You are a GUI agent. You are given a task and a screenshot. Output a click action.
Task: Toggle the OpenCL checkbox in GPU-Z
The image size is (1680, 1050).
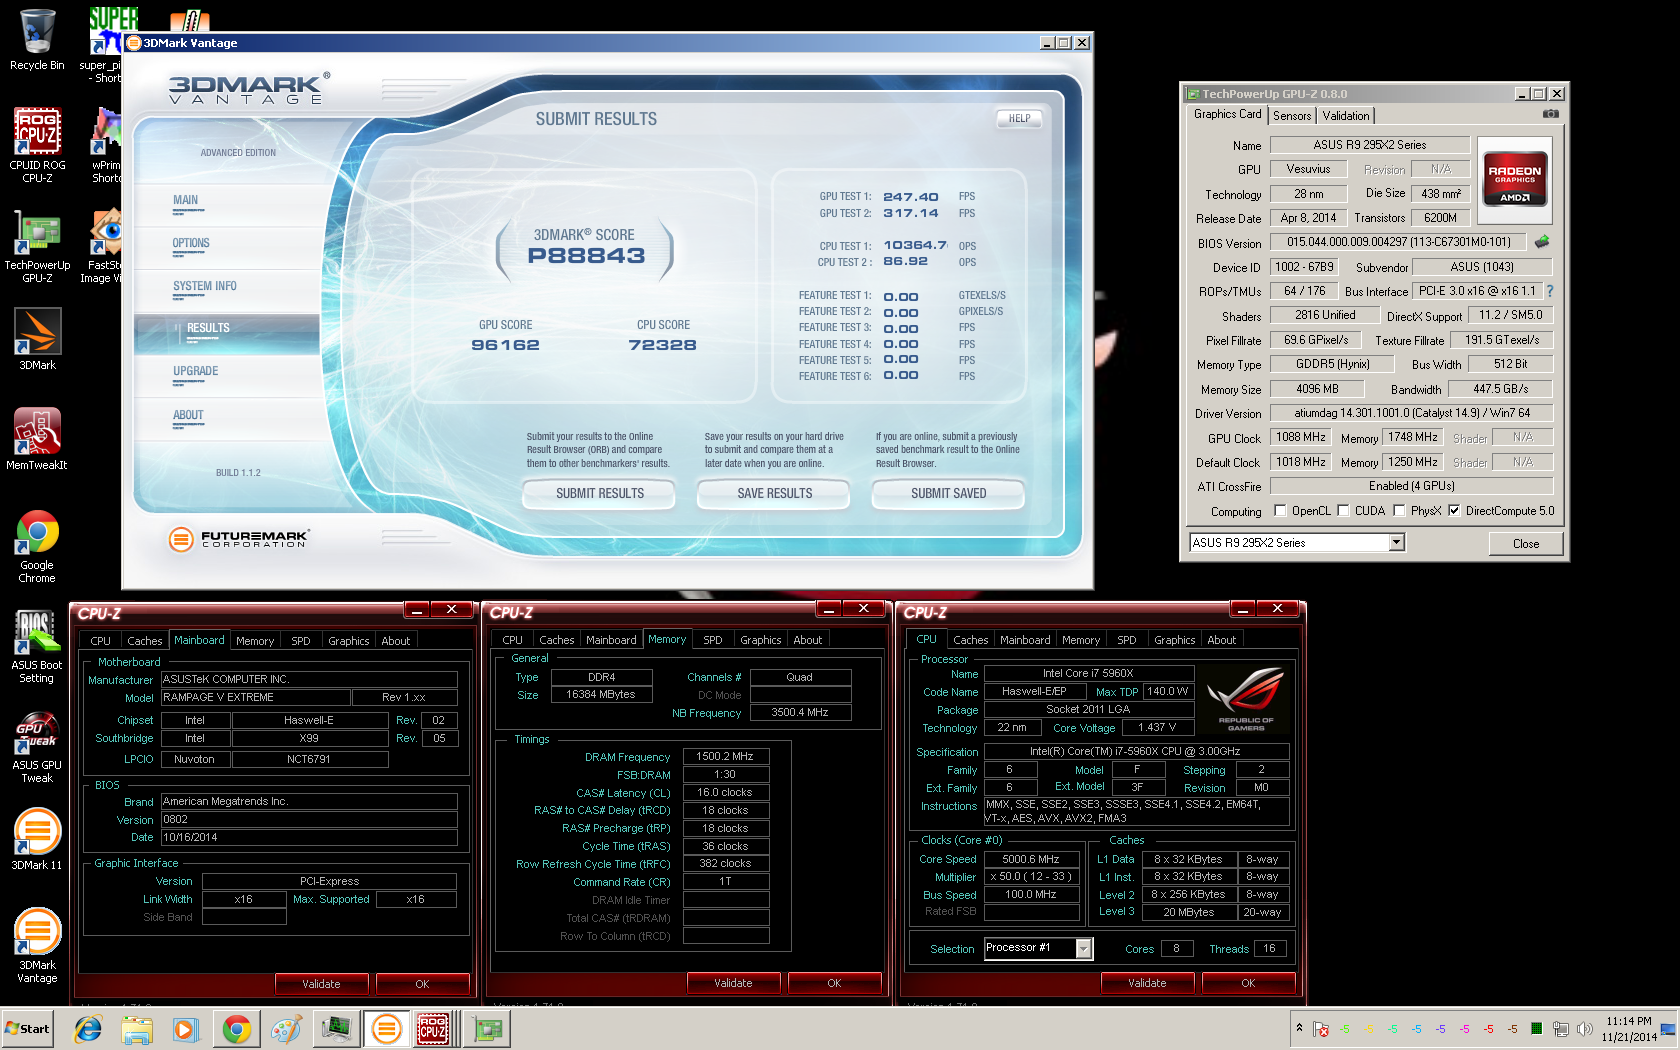[x=1280, y=510]
